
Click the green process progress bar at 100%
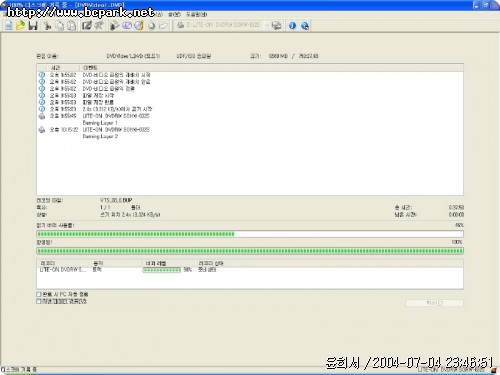coord(250,251)
